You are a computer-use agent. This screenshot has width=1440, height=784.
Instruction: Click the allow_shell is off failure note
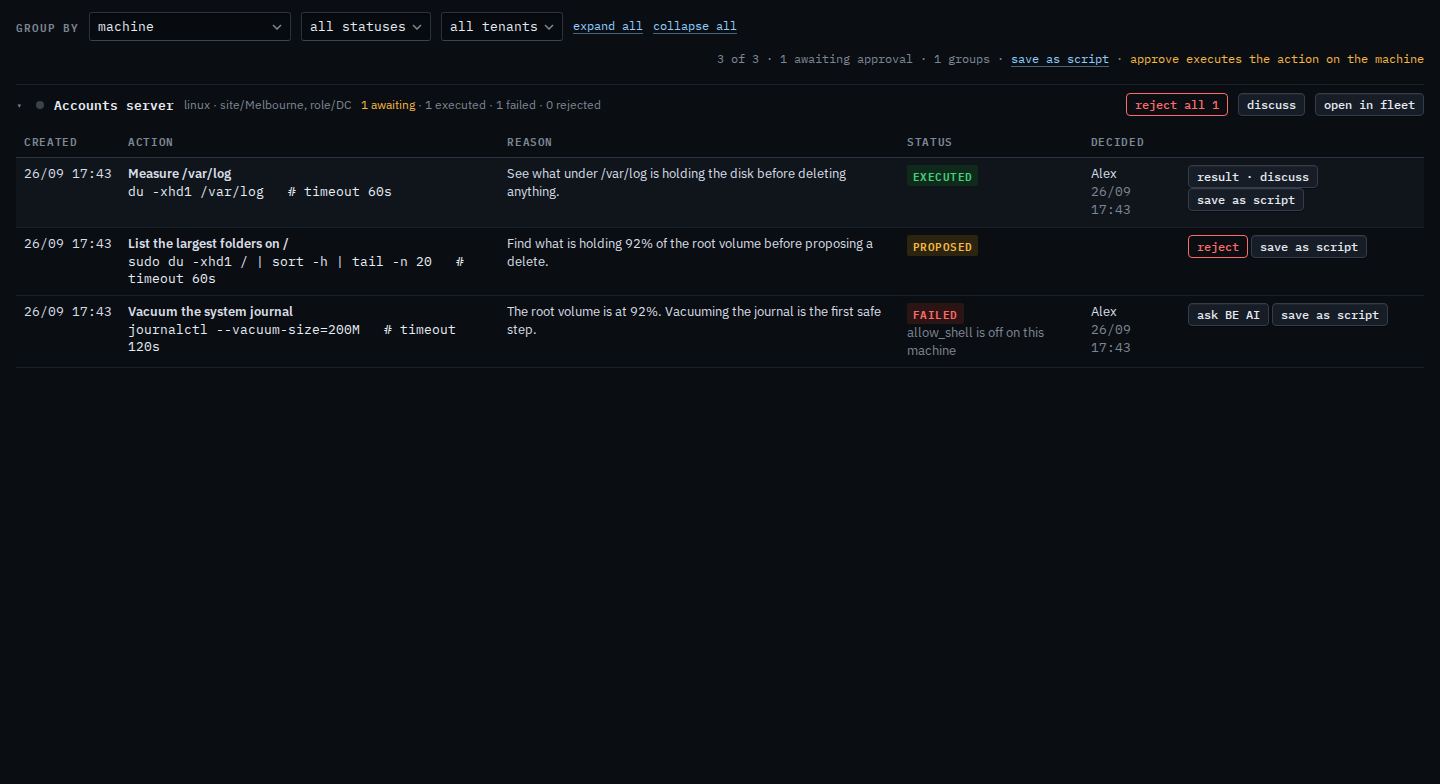click(975, 342)
